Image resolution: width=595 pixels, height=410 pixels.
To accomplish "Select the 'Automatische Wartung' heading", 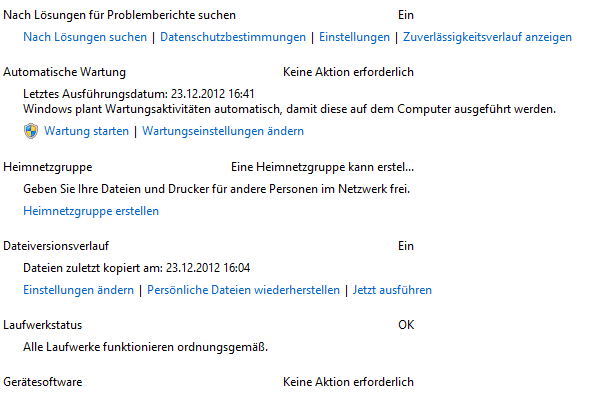I will [x=65, y=72].
